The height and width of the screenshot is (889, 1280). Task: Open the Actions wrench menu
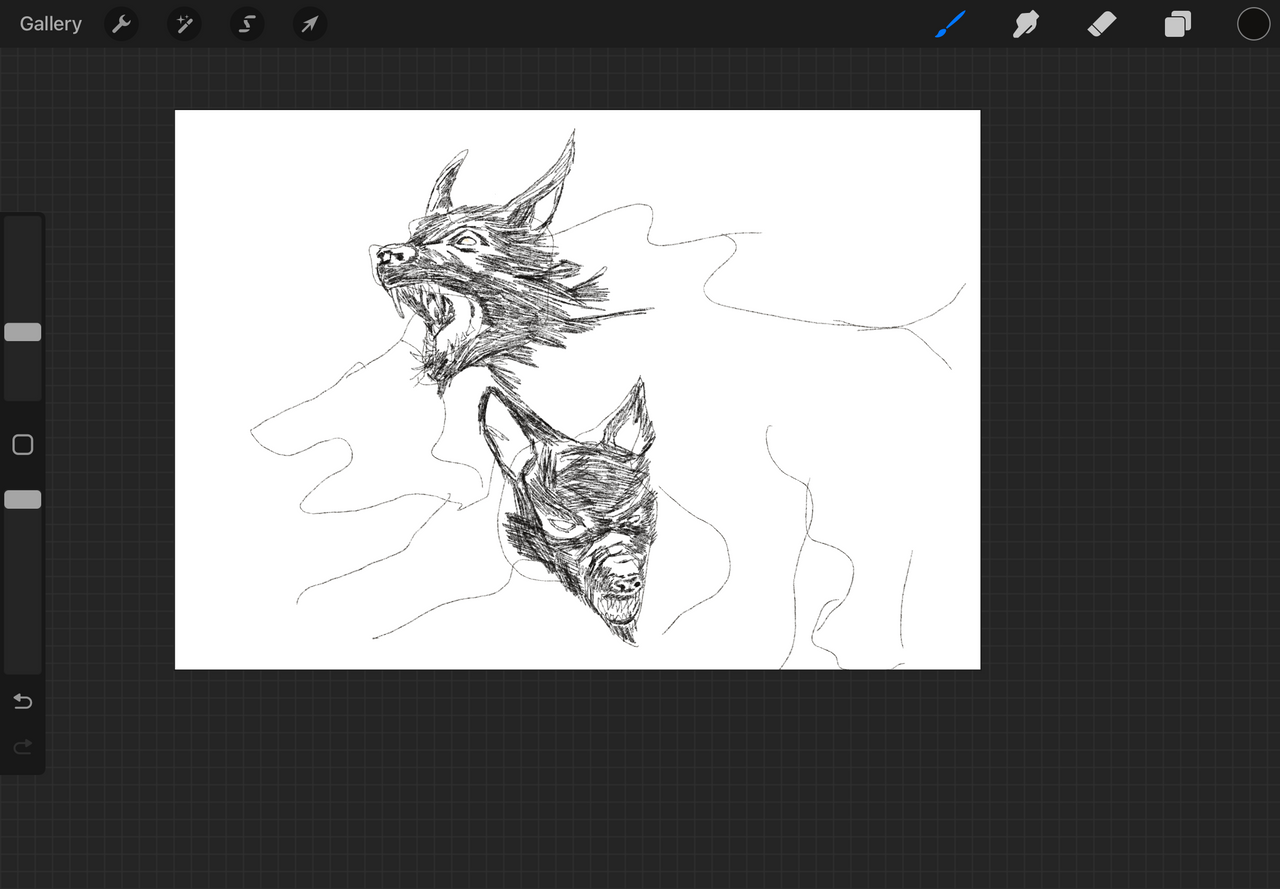pyautogui.click(x=122, y=24)
